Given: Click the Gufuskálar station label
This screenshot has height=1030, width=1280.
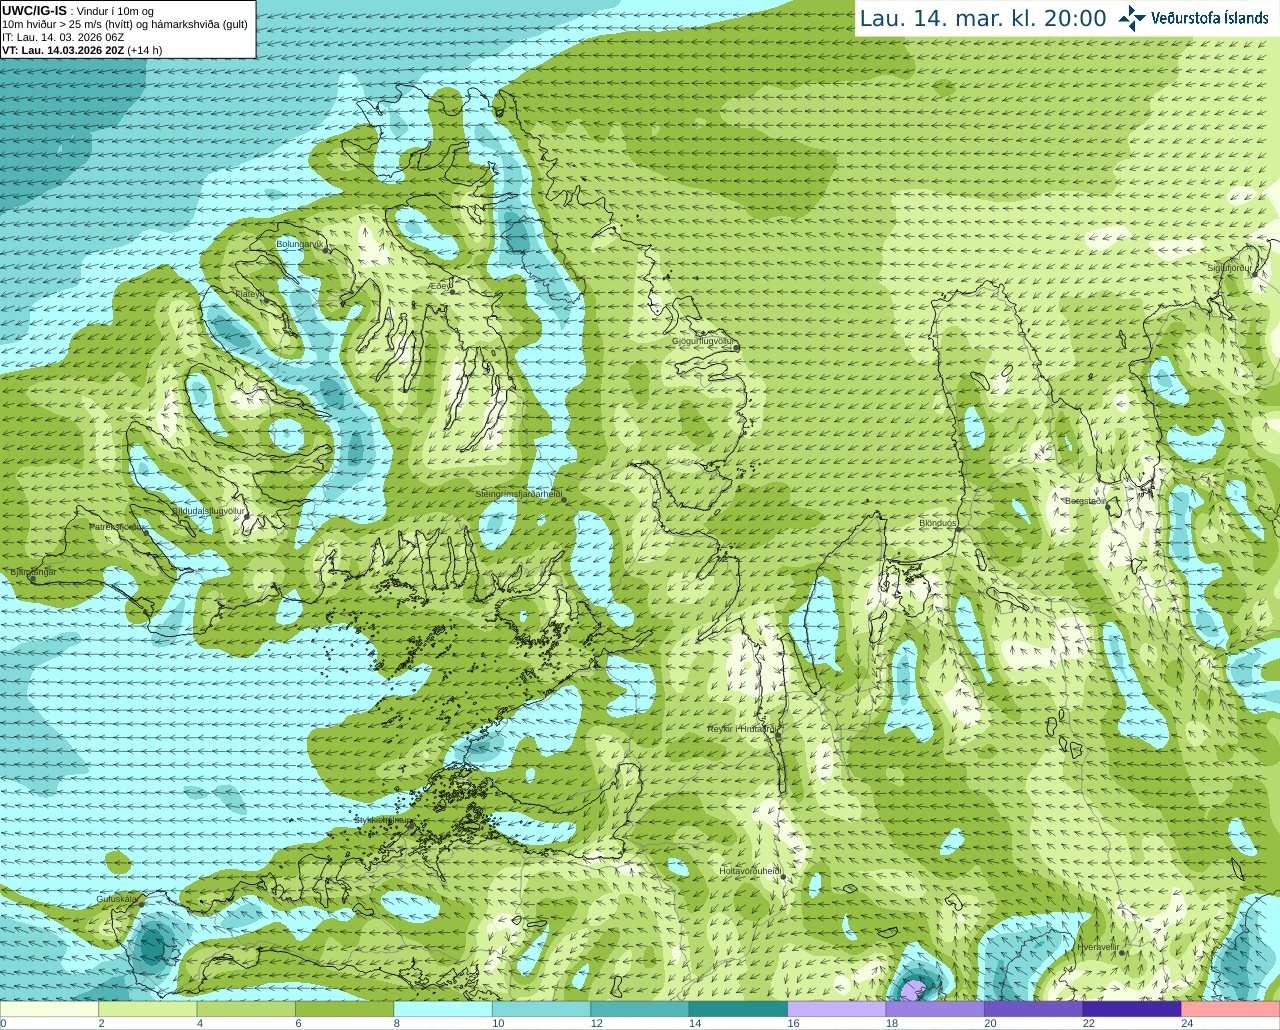Looking at the screenshot, I should point(117,898).
